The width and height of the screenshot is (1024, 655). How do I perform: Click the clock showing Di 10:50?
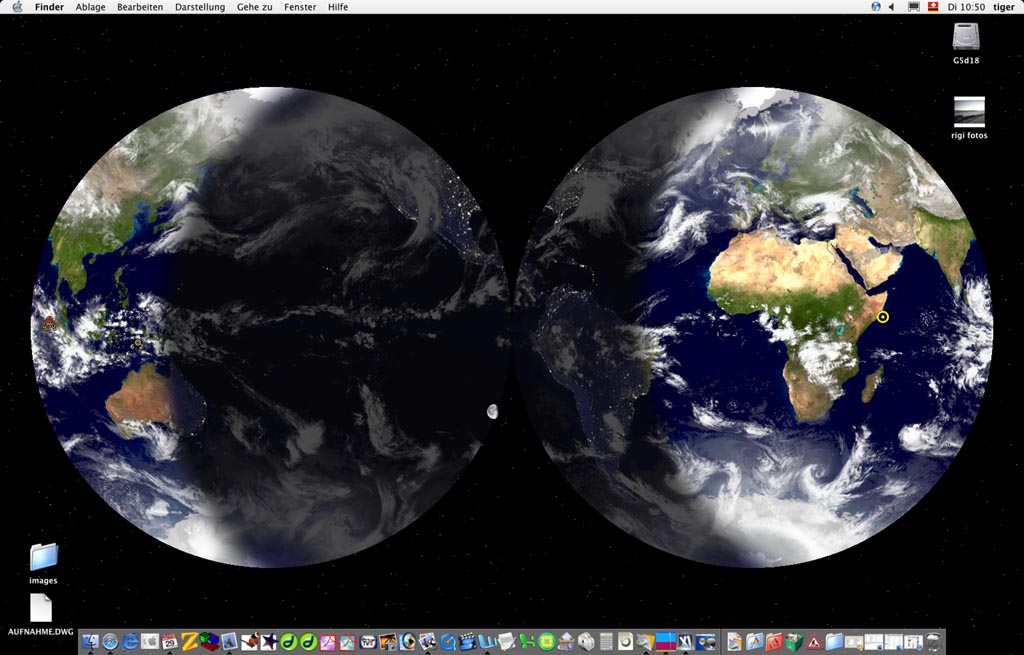(x=966, y=7)
